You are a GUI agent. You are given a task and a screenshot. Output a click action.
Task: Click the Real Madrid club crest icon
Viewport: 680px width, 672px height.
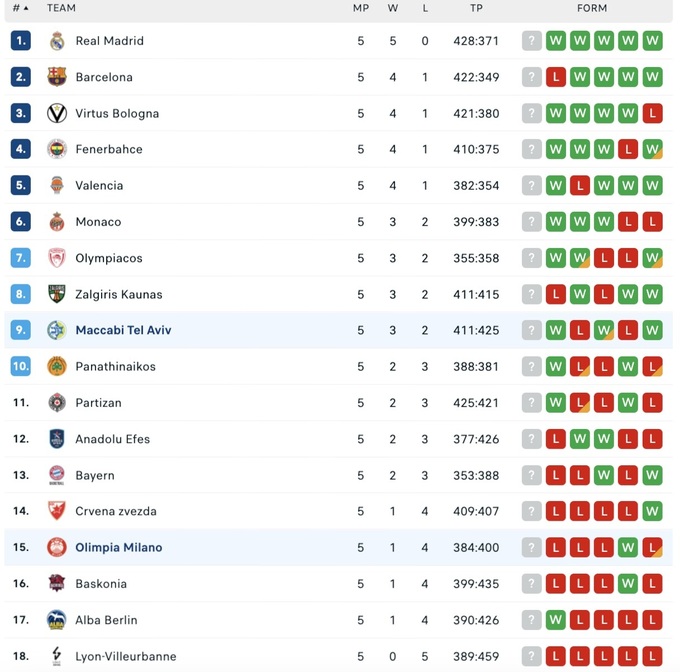[x=57, y=41]
